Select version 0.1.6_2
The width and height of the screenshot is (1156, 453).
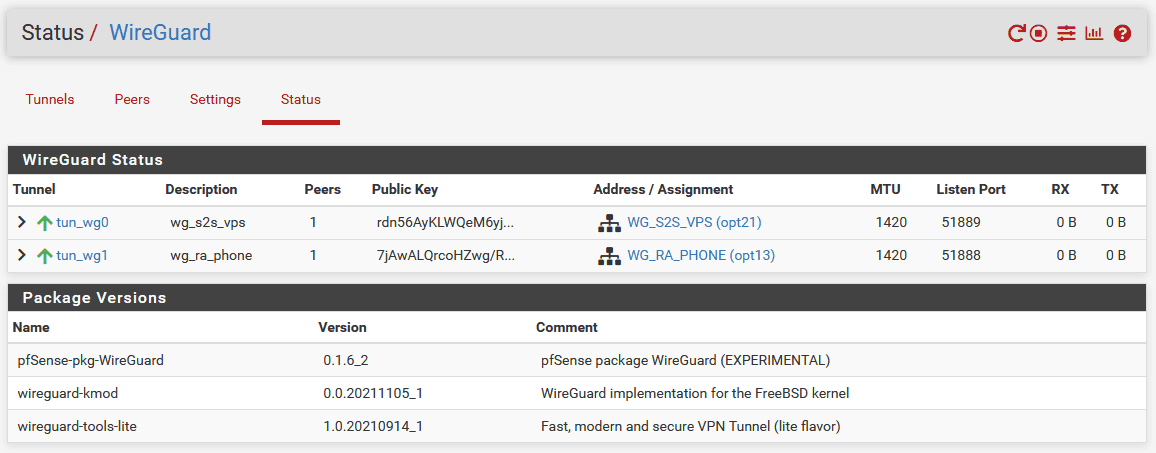(x=346, y=361)
